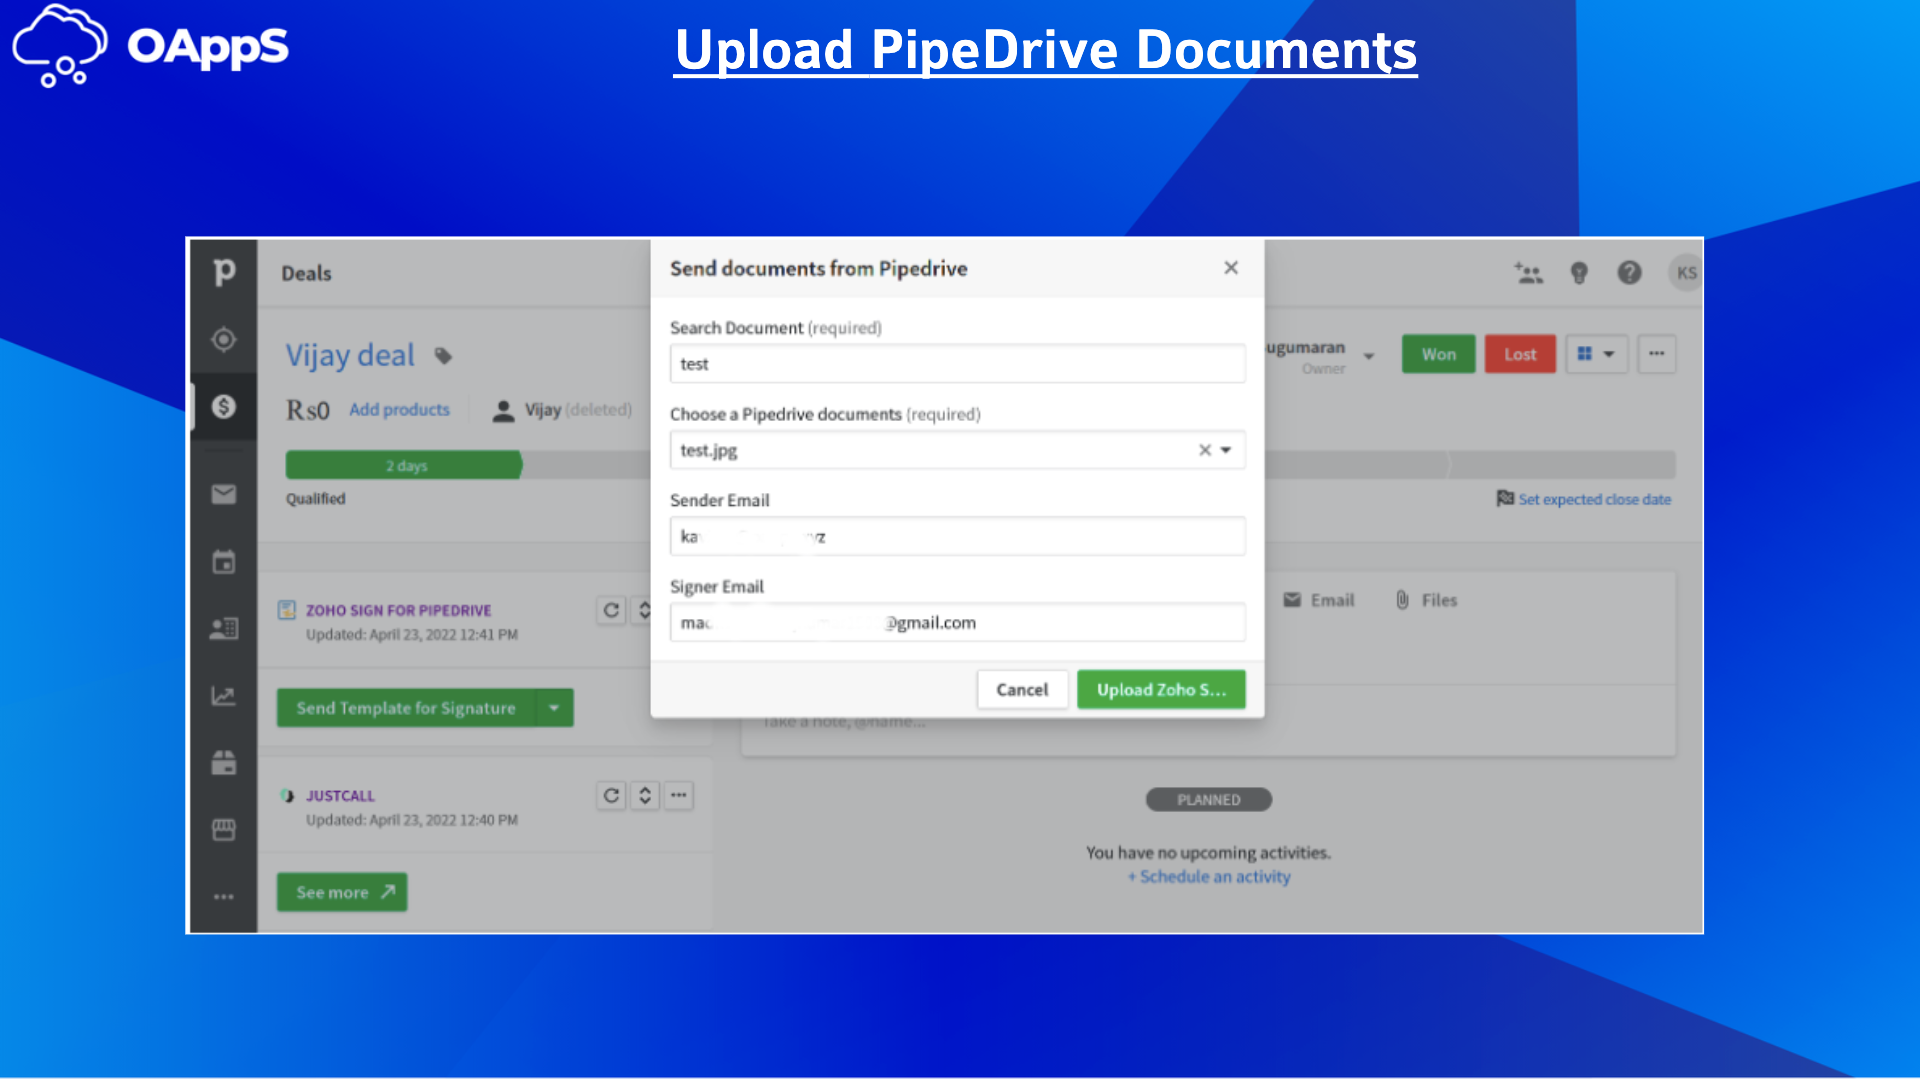Screen dimensions: 1920x1080
Task: Click the Add products link
Action: 399,410
